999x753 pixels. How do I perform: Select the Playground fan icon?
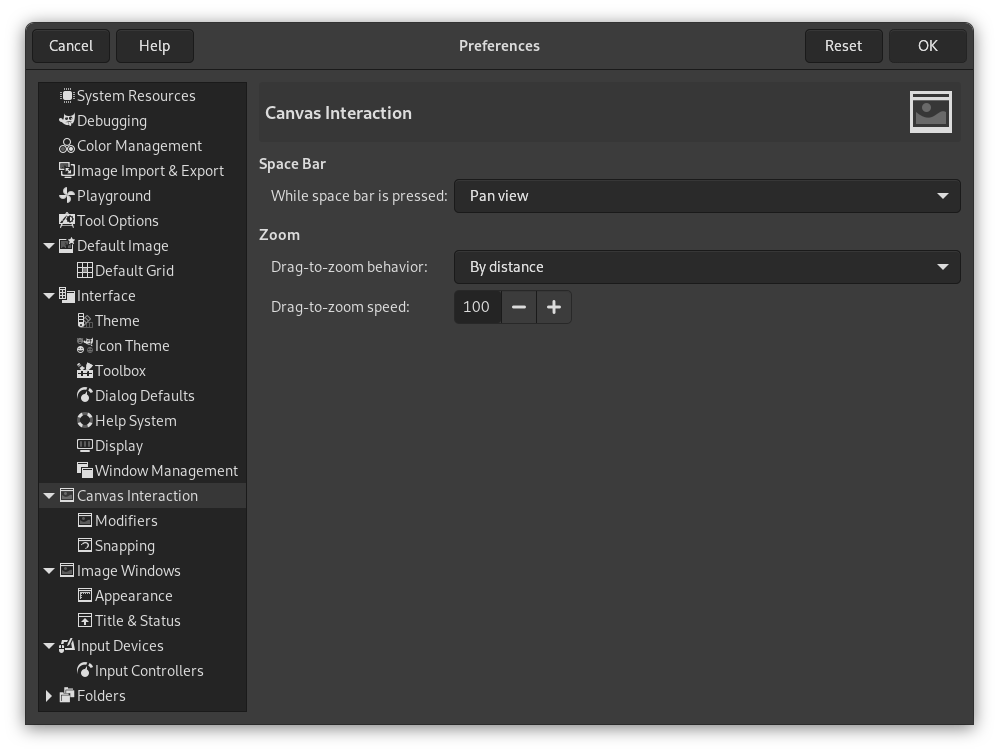coord(67,195)
